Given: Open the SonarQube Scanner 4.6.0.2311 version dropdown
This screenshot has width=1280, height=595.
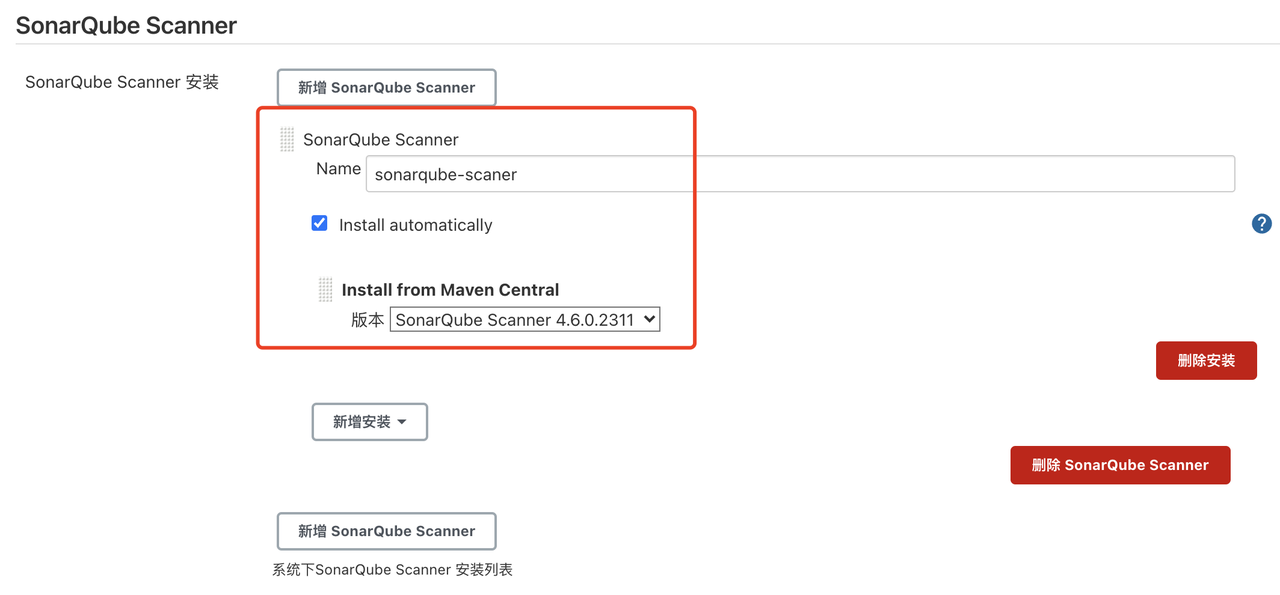Looking at the screenshot, I should 524,320.
